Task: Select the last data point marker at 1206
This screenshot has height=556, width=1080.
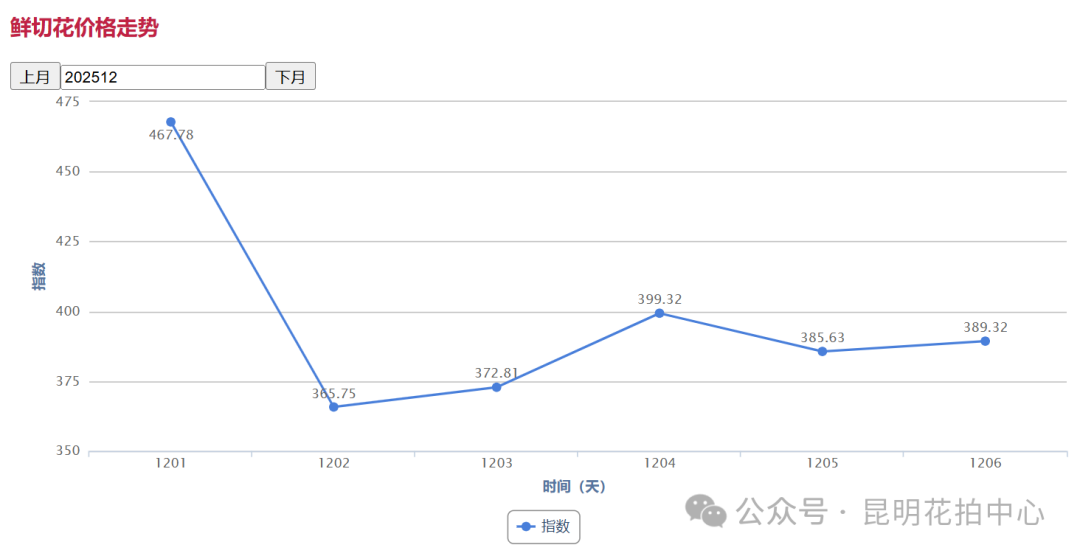Action: [x=985, y=341]
